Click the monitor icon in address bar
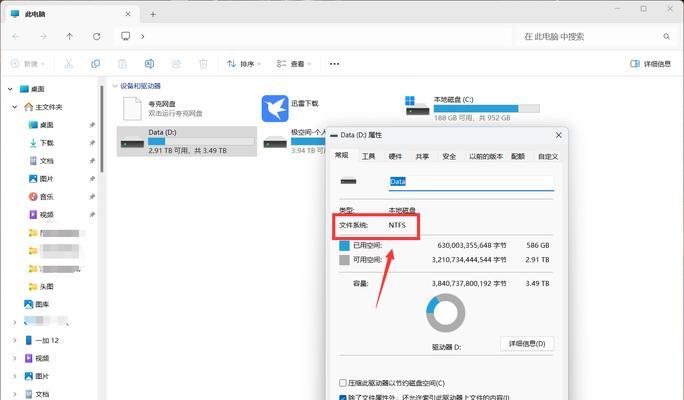The height and width of the screenshot is (400, 684). (x=126, y=36)
